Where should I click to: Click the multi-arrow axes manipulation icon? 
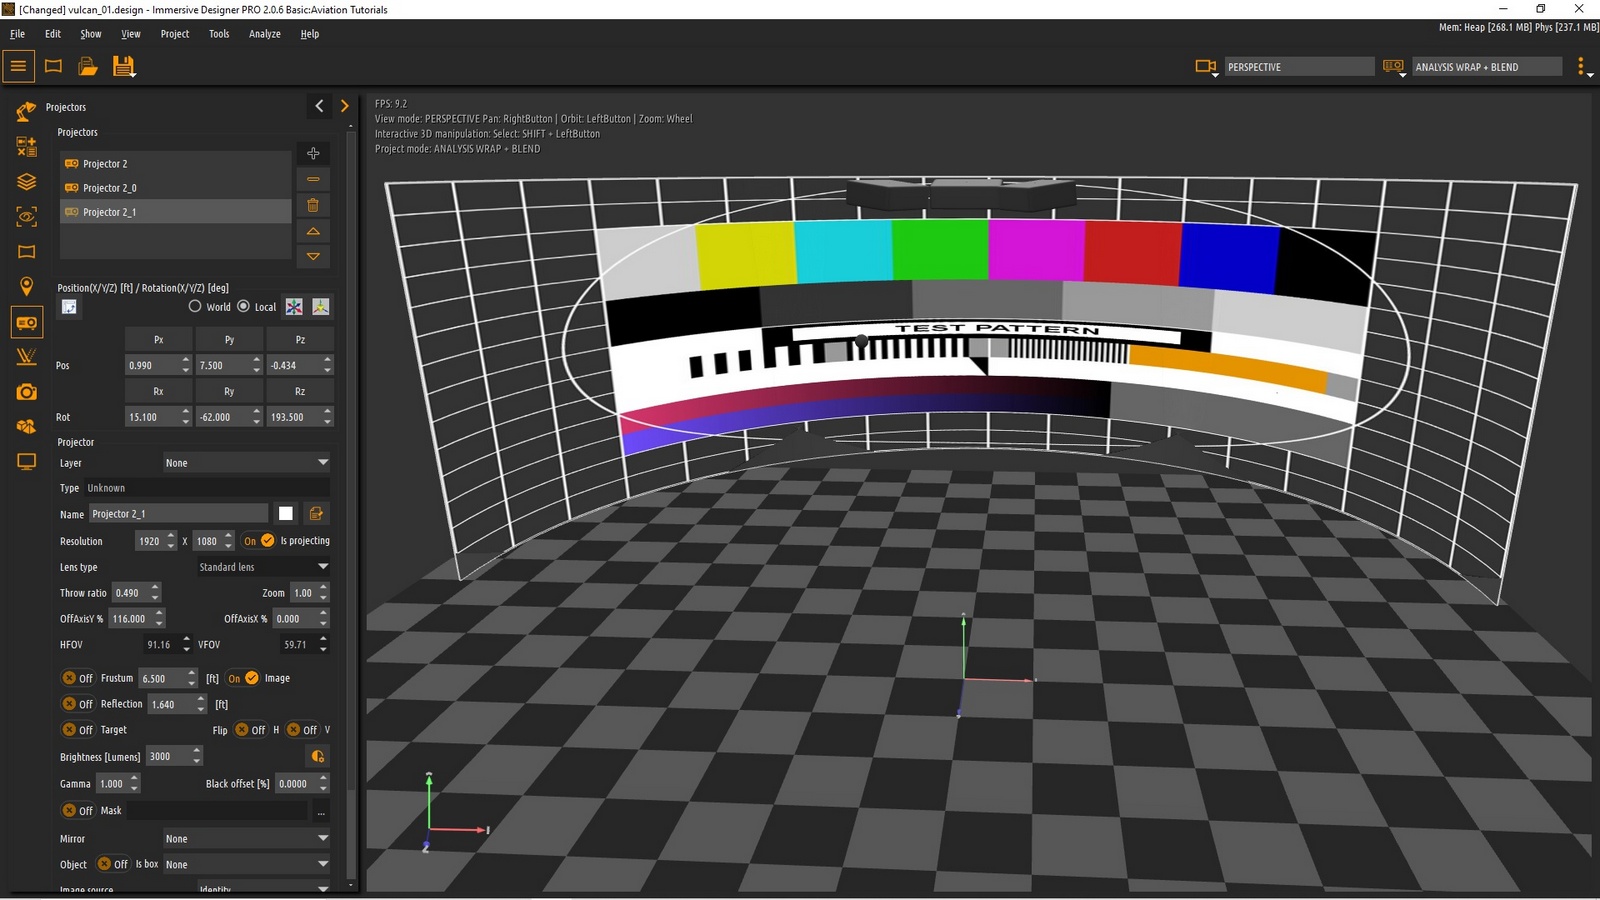point(294,307)
